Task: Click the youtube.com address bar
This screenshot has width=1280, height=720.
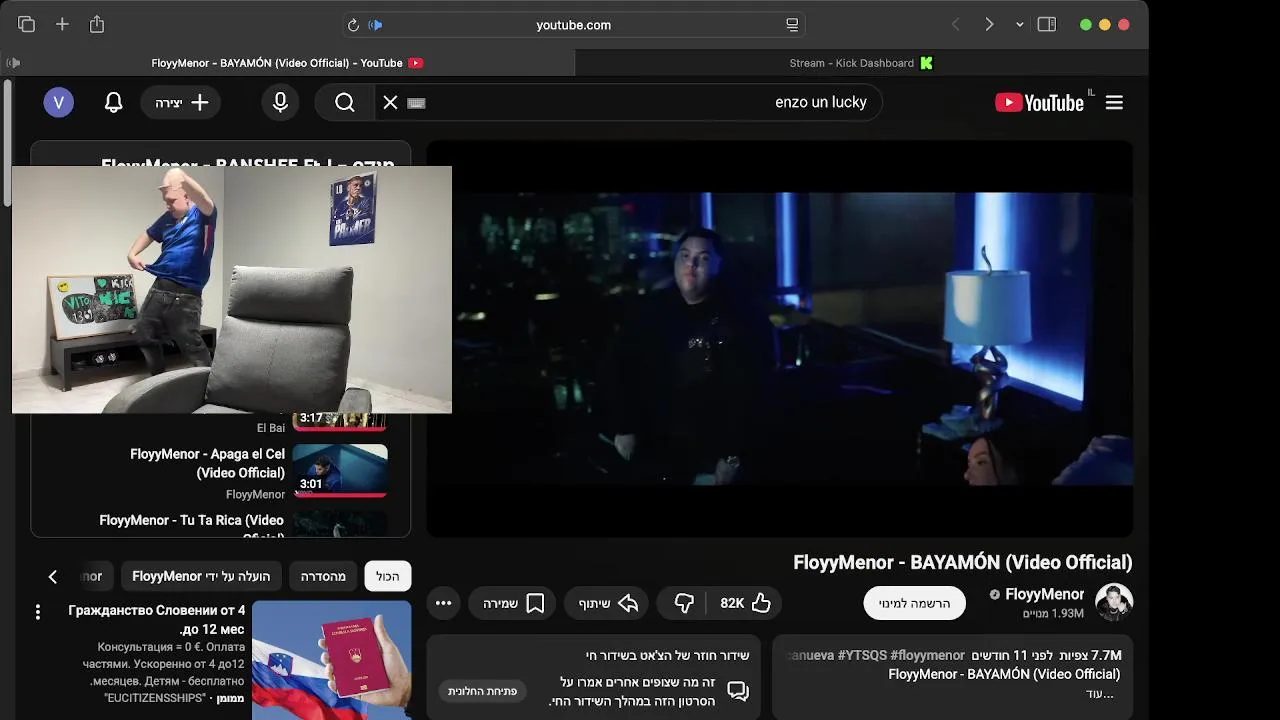Action: pos(573,25)
